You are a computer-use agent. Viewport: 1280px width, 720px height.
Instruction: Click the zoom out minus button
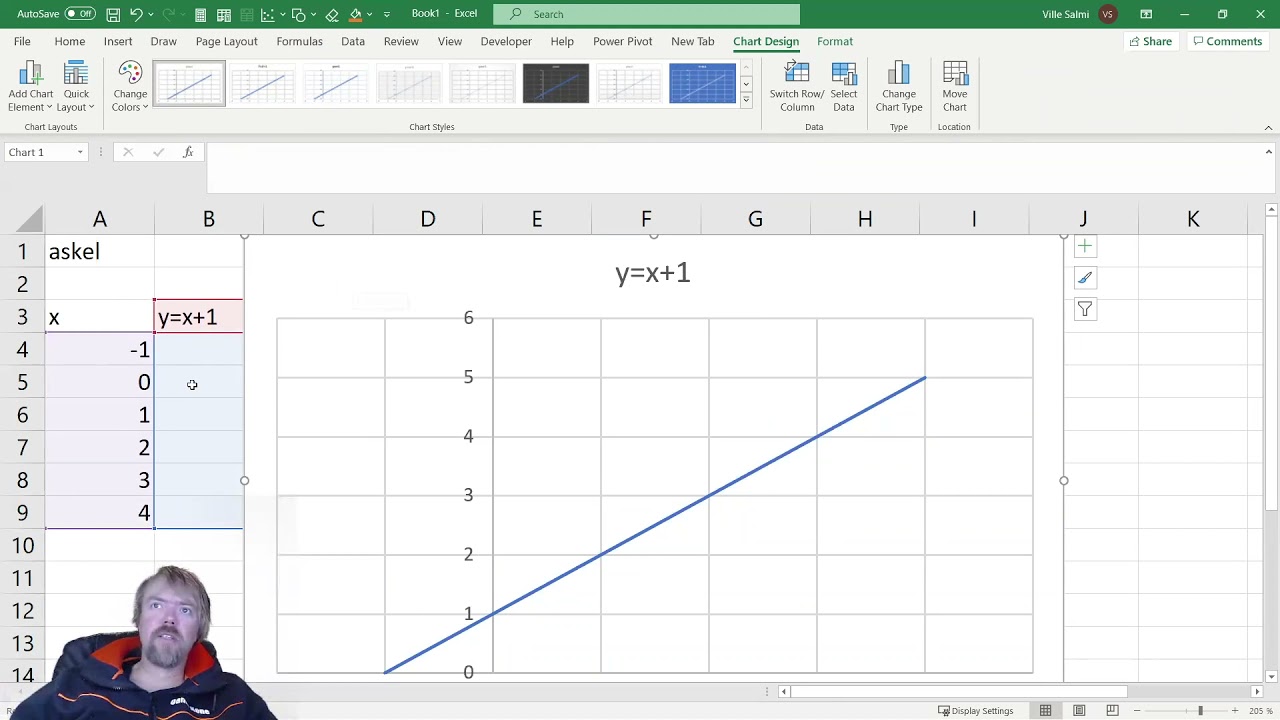point(1137,711)
